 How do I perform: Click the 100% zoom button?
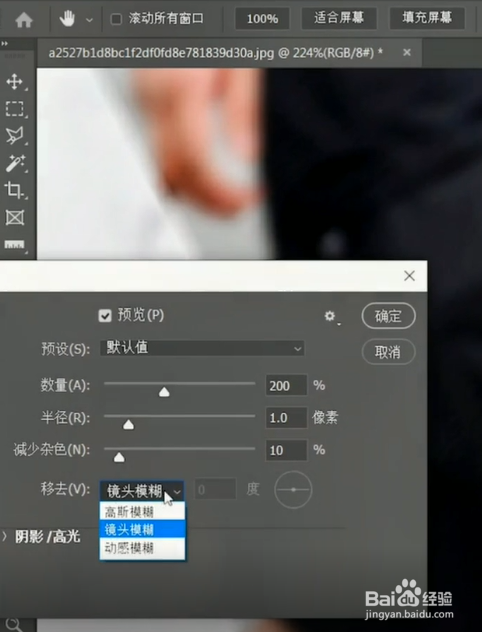click(262, 19)
